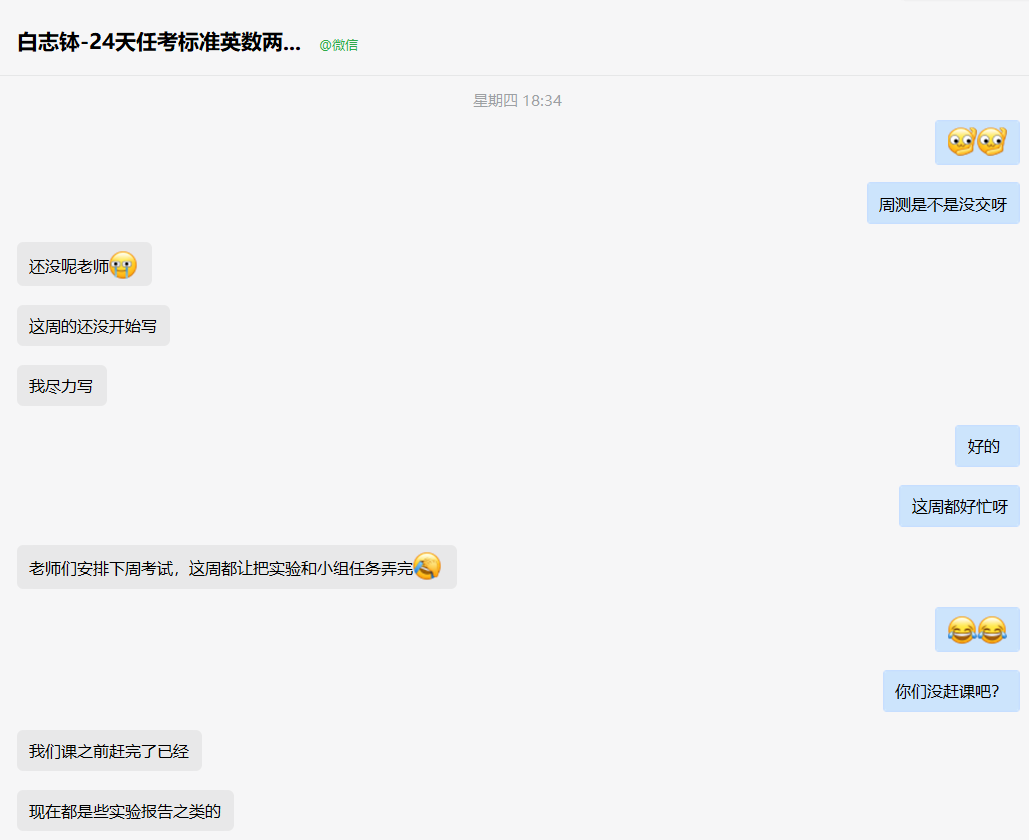Click the 星期四 18:34 timestamp
Screen dimensions: 1029x840
[x=517, y=100]
